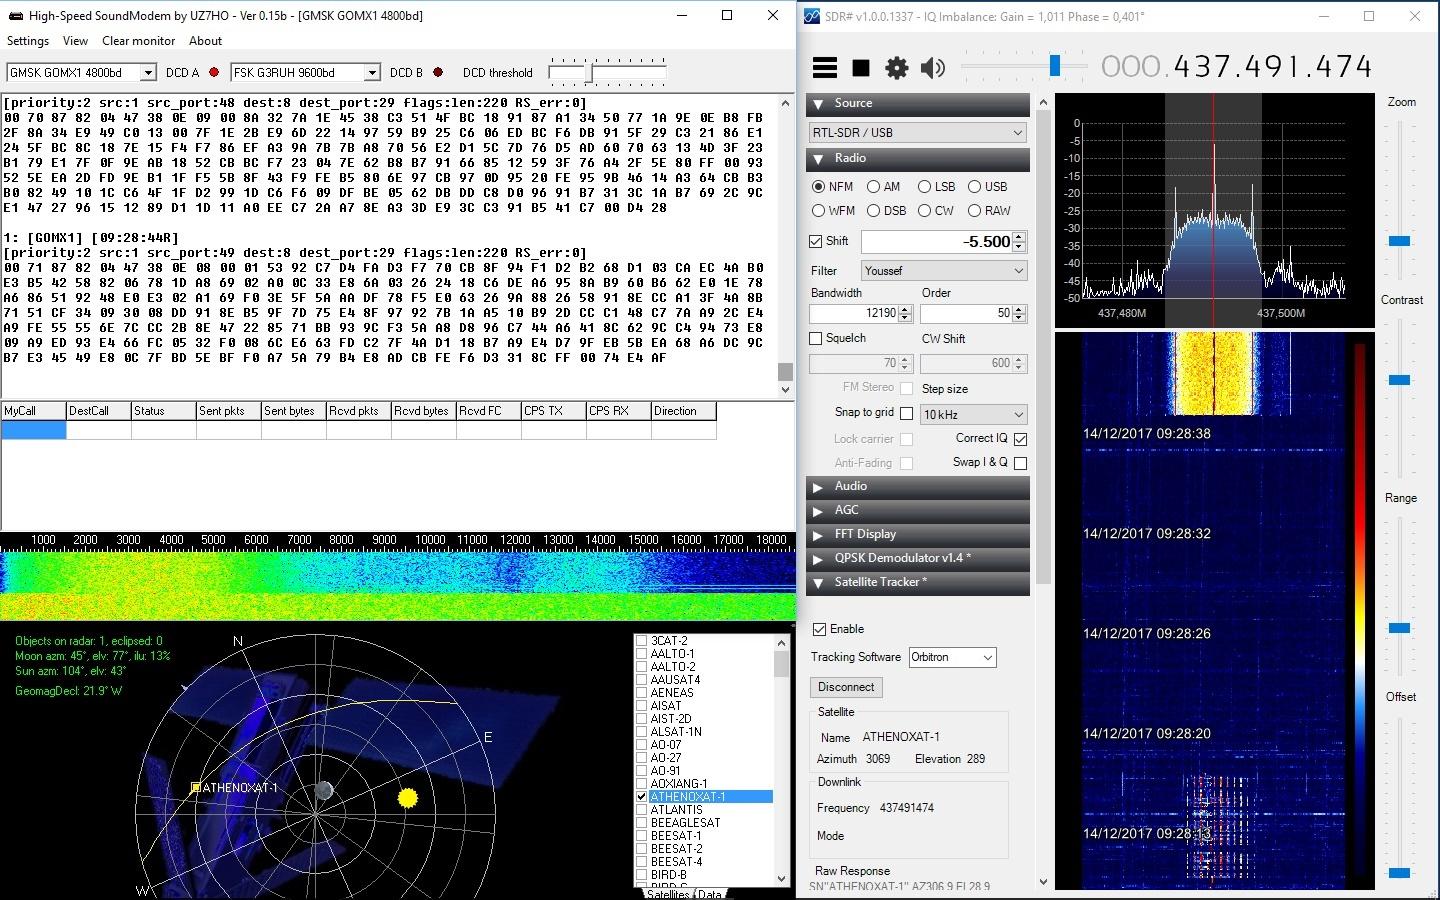Check the AAUSAT4 satellite in list
This screenshot has height=900, width=1440.
coord(642,680)
